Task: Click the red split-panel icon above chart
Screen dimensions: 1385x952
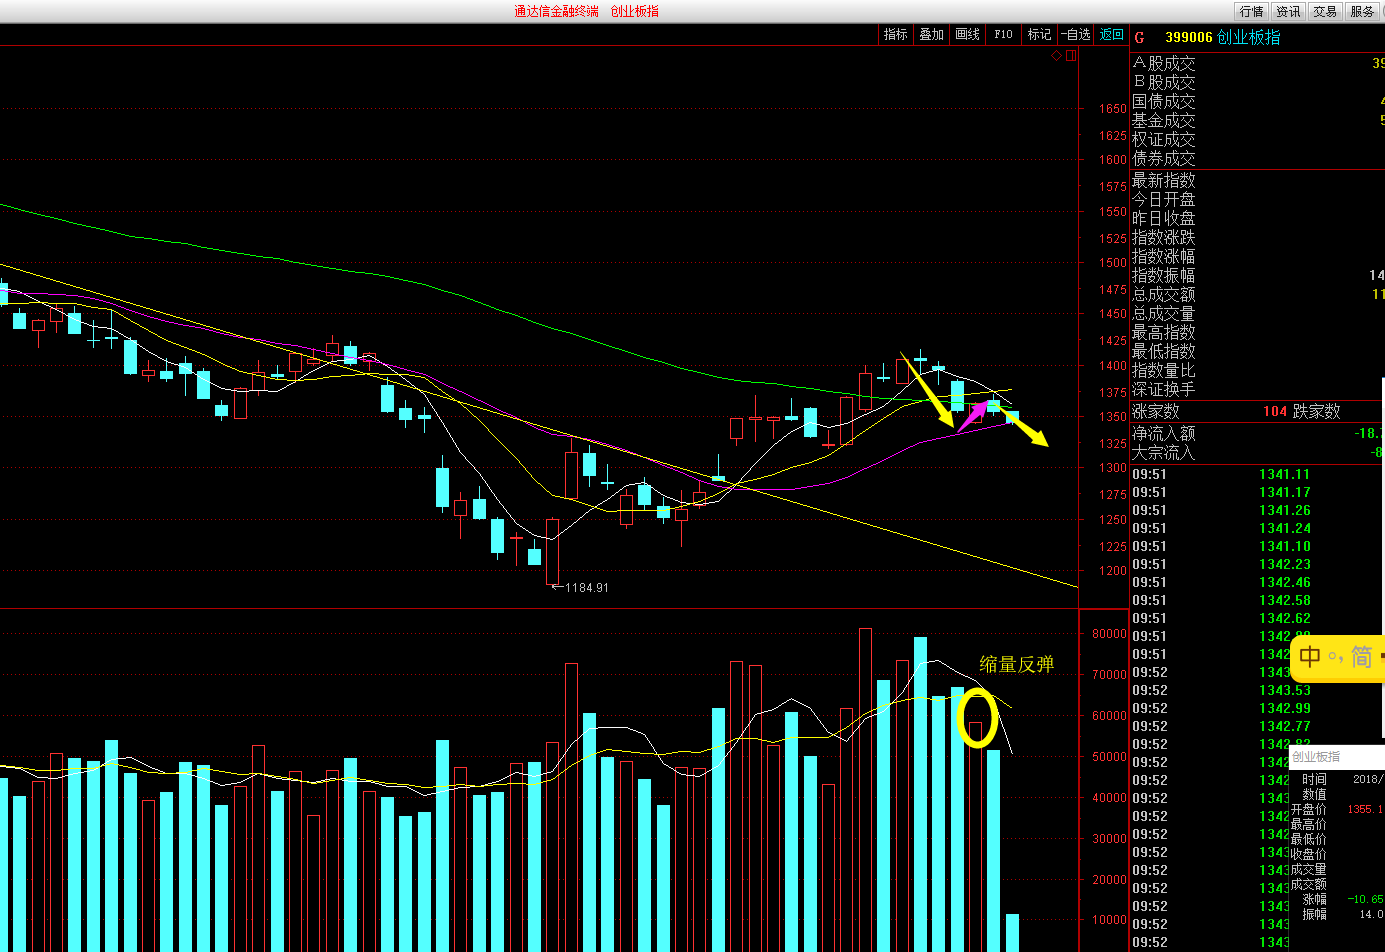Action: (x=1071, y=56)
